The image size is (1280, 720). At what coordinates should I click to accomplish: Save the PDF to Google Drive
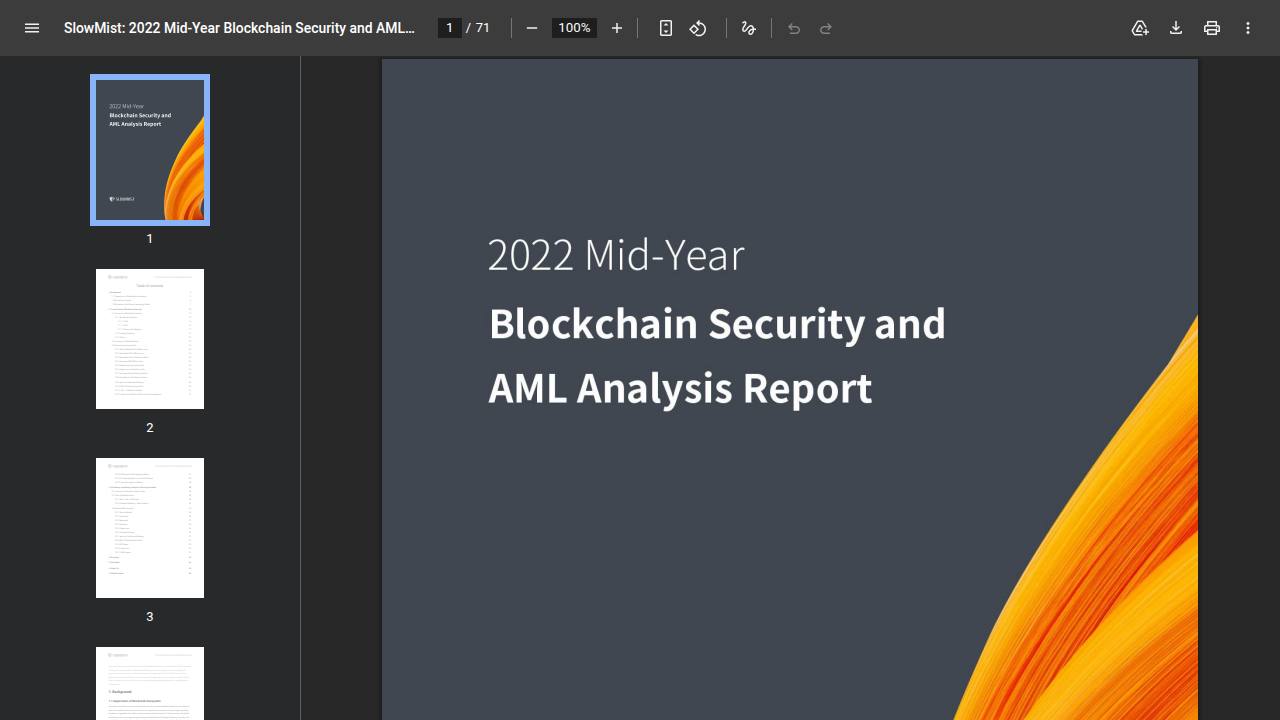(1140, 28)
